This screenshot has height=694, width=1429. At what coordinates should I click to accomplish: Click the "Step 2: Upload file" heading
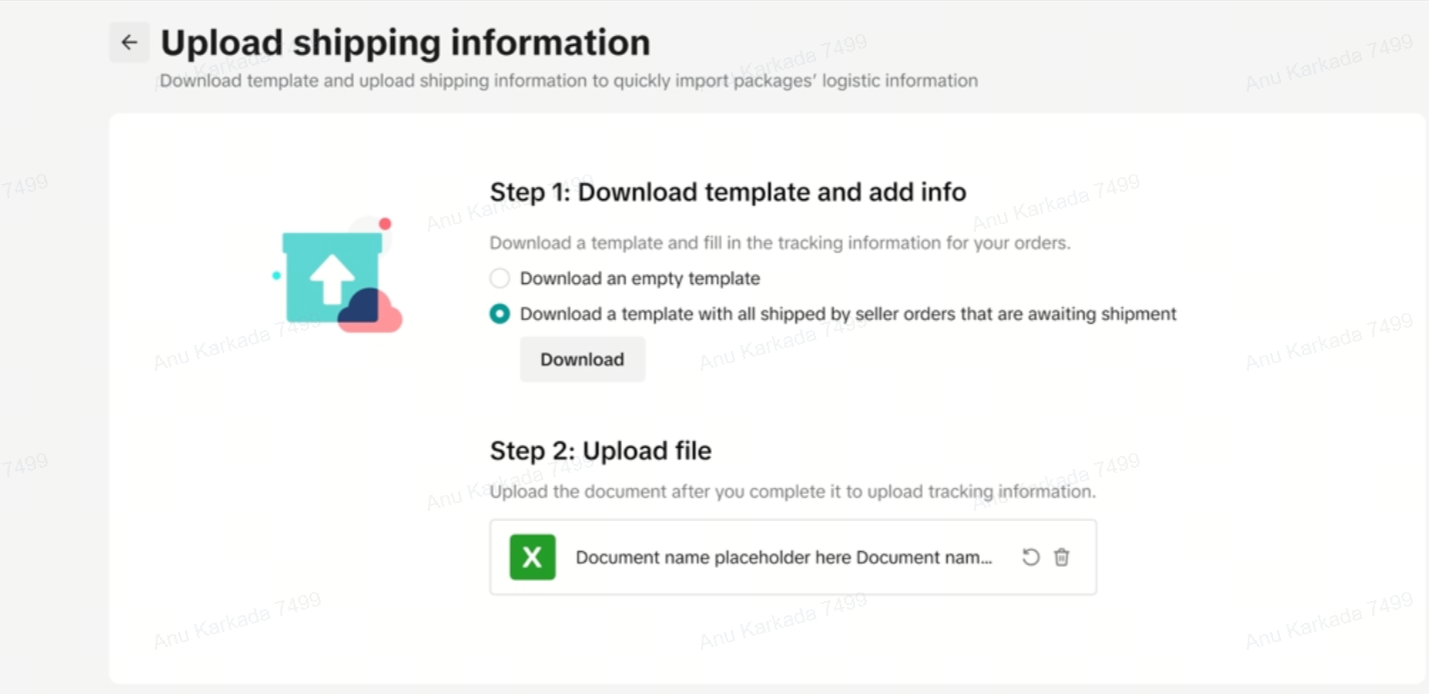(600, 451)
